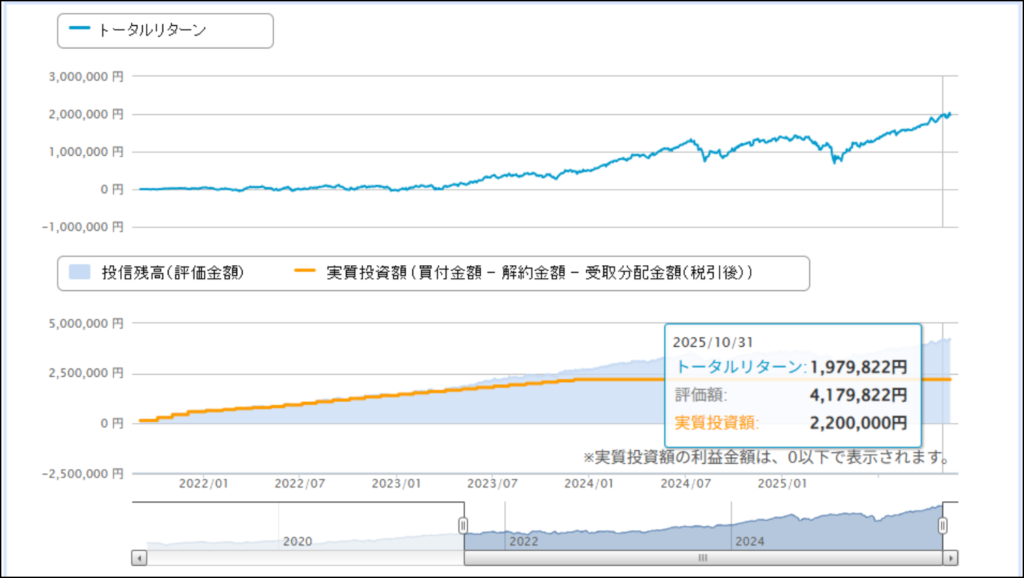1024x578 pixels.
Task: Click the 2022 label in navigator
Action: click(x=524, y=541)
